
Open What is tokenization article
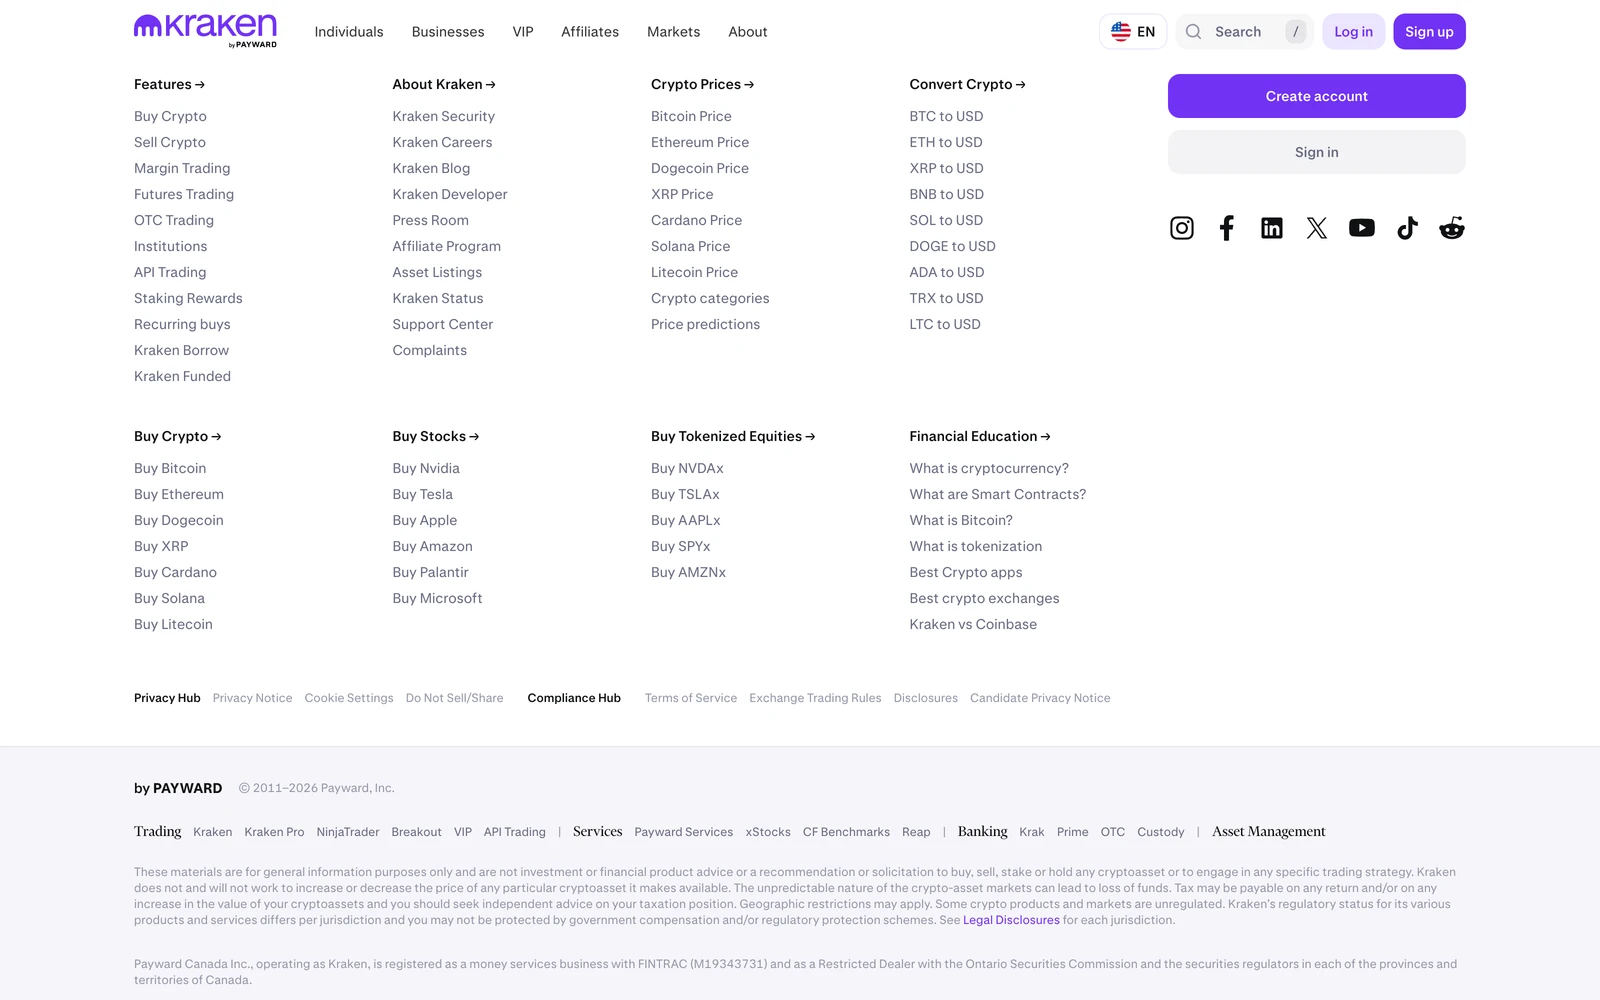(975, 546)
